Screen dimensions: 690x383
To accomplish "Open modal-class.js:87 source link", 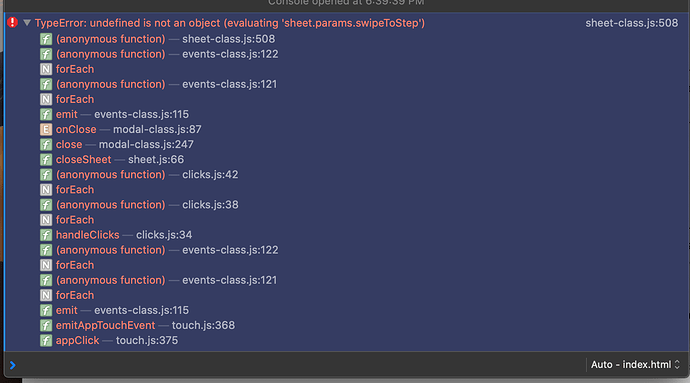I will point(157,129).
